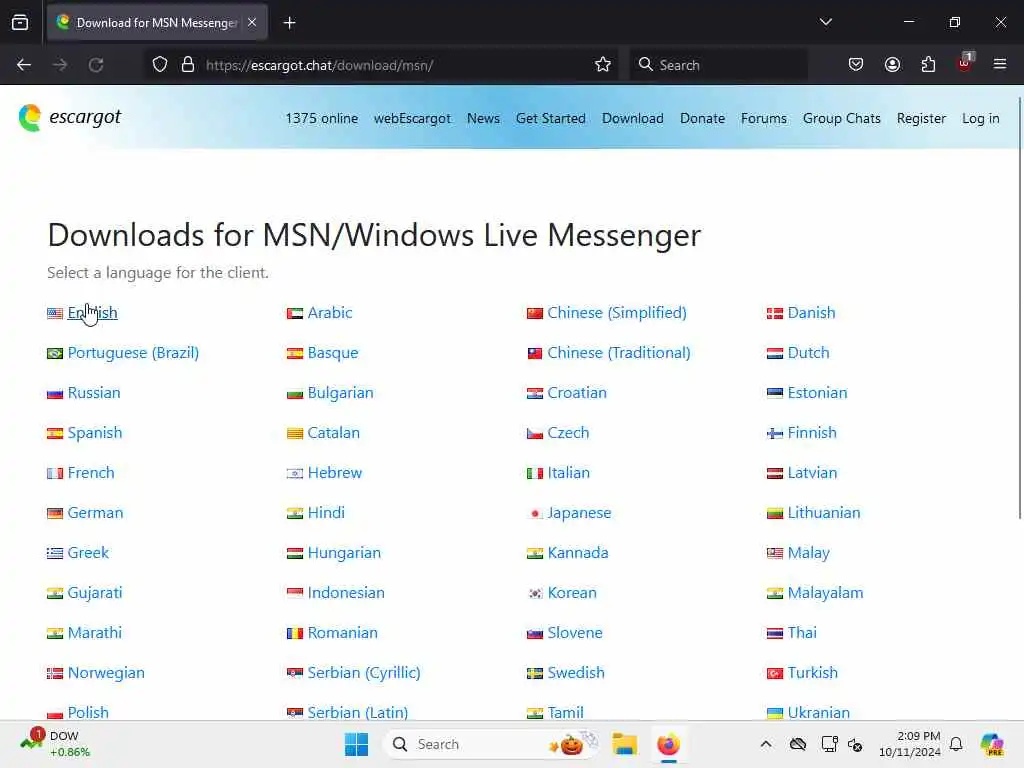1024x768 pixels.
Task: Select the English language link
Action: pyautogui.click(x=92, y=313)
